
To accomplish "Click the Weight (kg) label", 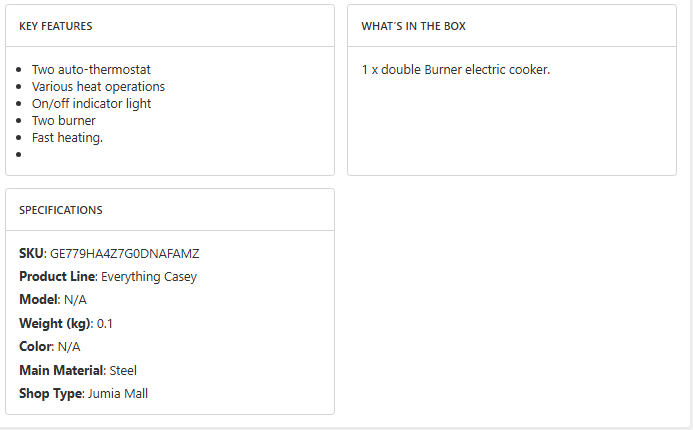I will (54, 324).
